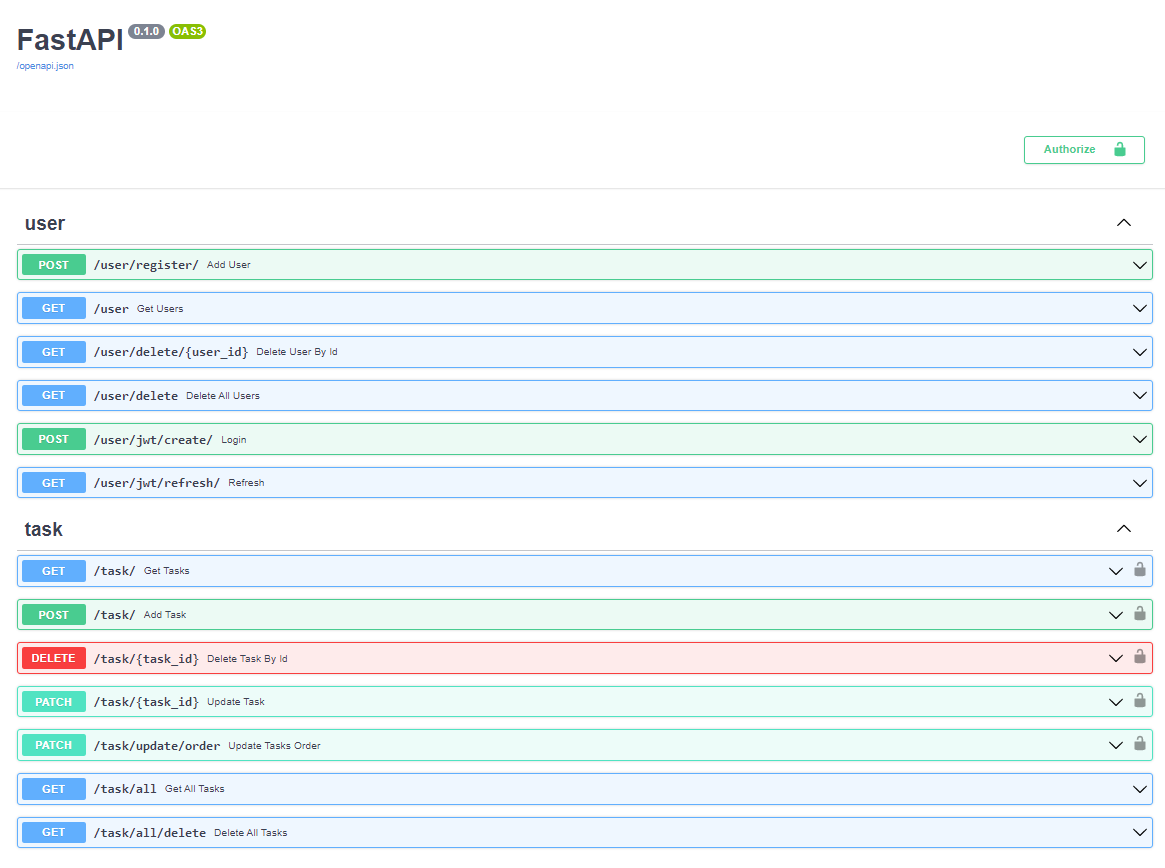The width and height of the screenshot is (1165, 868).
Task: Click the 'user' section heading
Action: click(x=45, y=224)
